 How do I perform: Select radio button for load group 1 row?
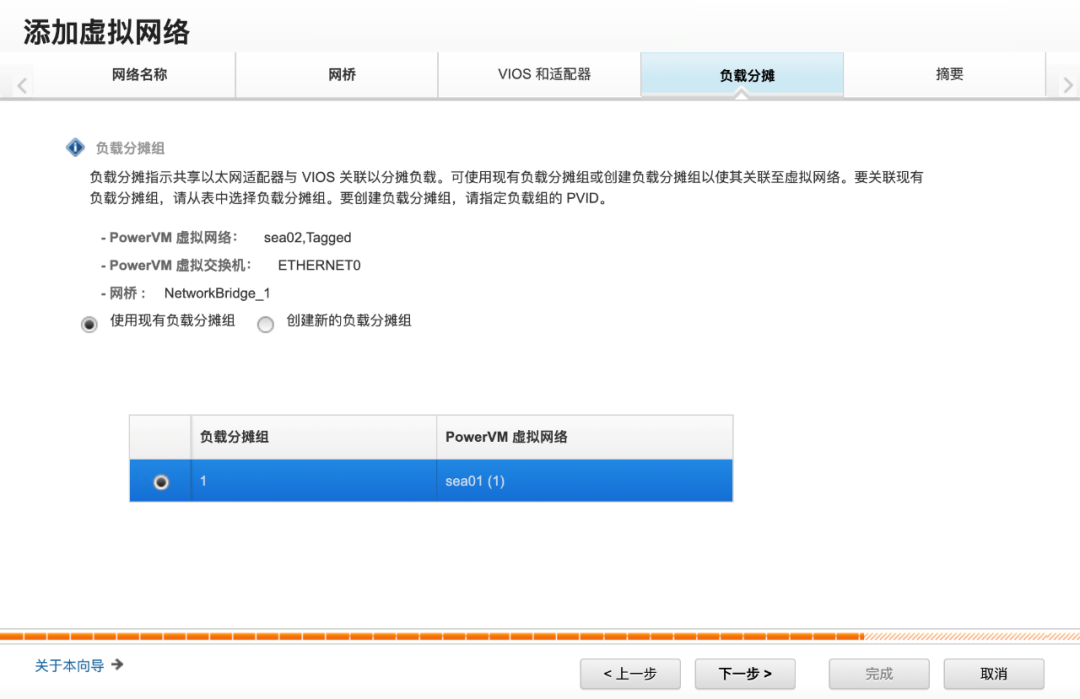click(161, 481)
